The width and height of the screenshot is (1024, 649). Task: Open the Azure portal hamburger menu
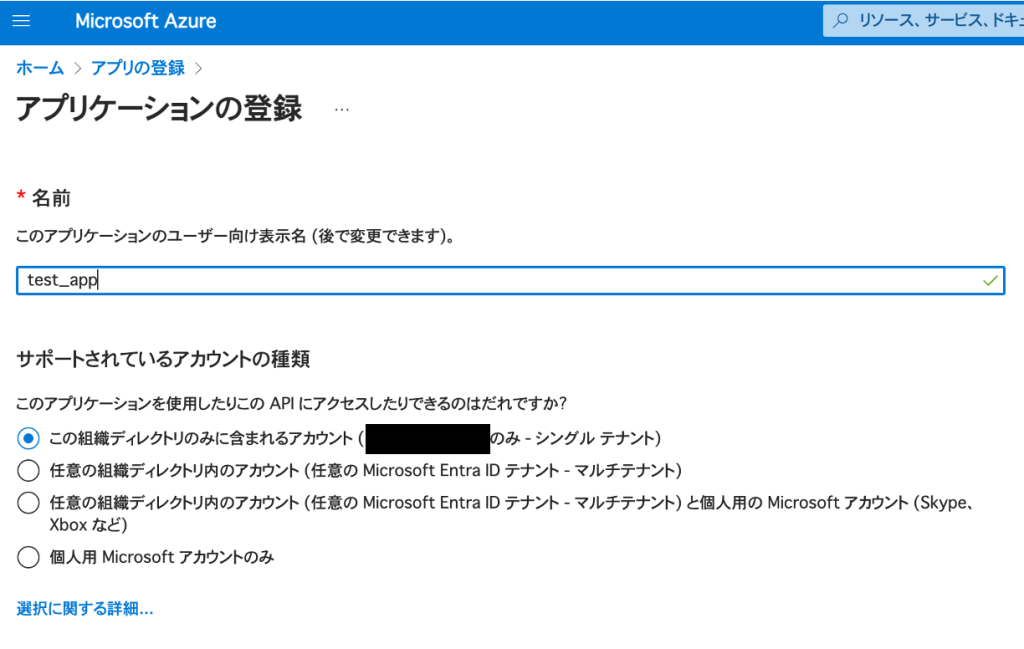pyautogui.click(x=21, y=21)
